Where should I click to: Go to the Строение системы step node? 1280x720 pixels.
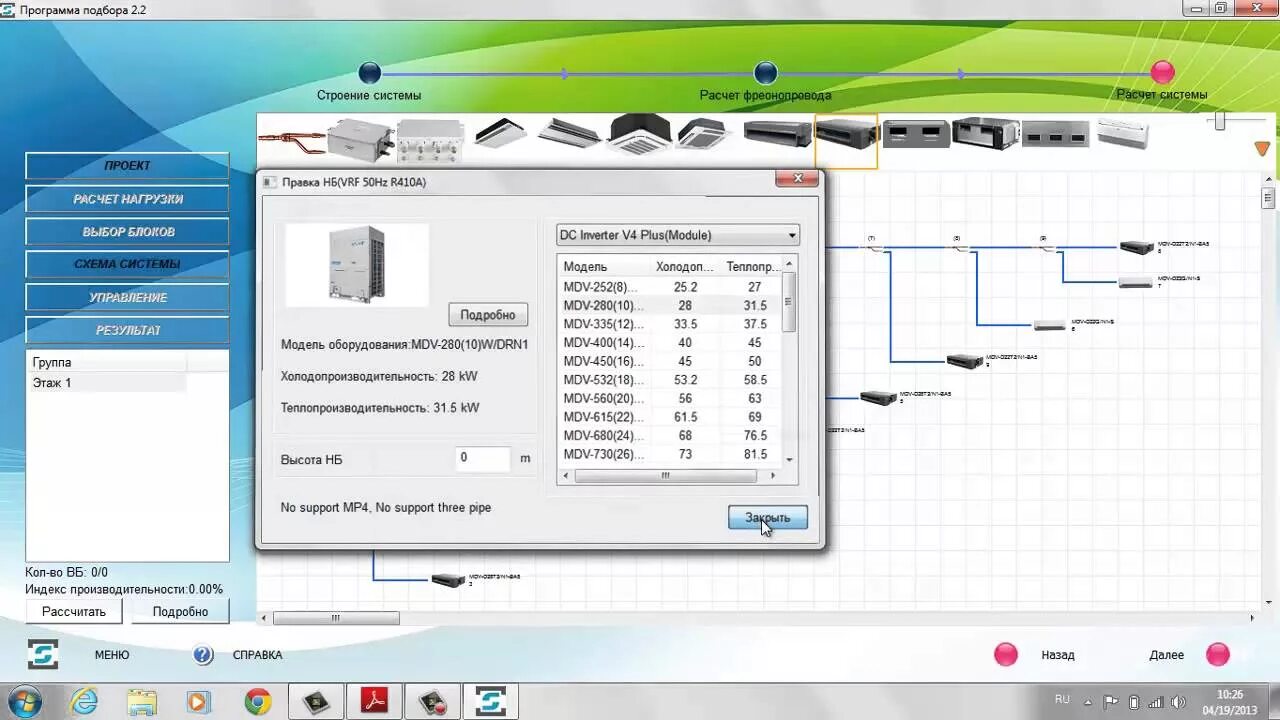[370, 73]
